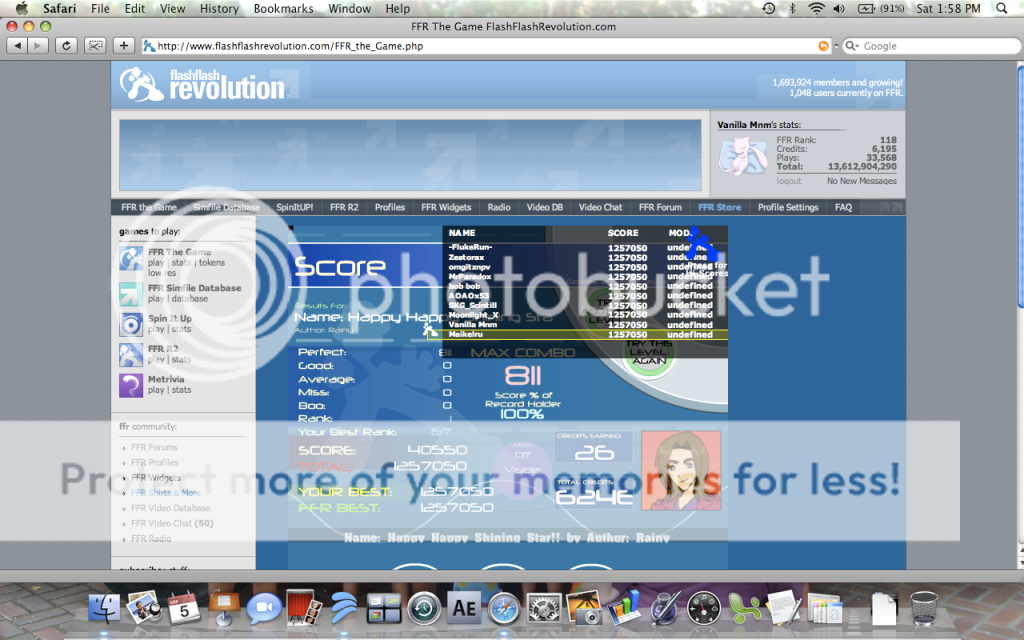1024x640 pixels.
Task: Open the History menu
Action: [x=218, y=9]
